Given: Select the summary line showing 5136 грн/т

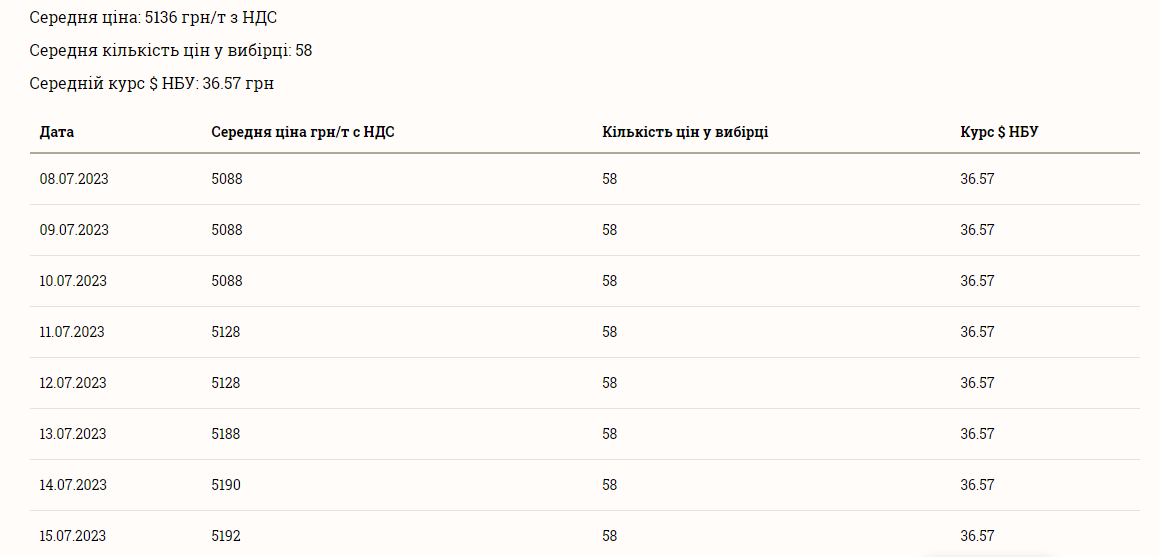Looking at the screenshot, I should [x=153, y=18].
